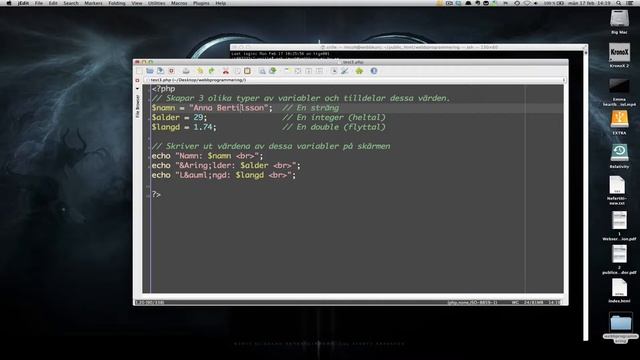
Task: Open the Folding menu
Action: [117, 3]
